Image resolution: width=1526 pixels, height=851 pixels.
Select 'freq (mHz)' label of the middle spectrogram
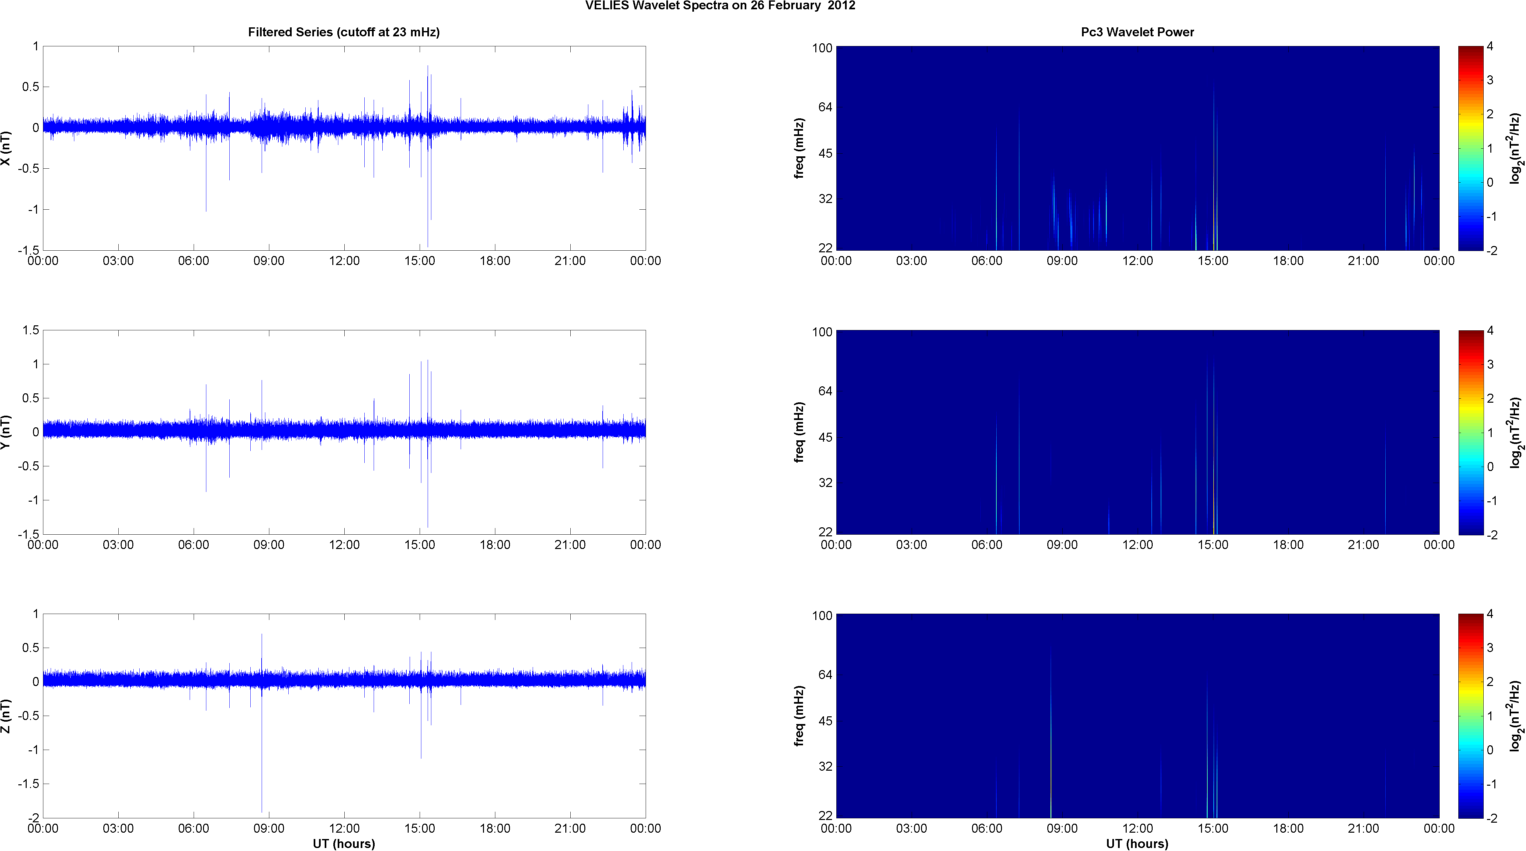(x=800, y=432)
